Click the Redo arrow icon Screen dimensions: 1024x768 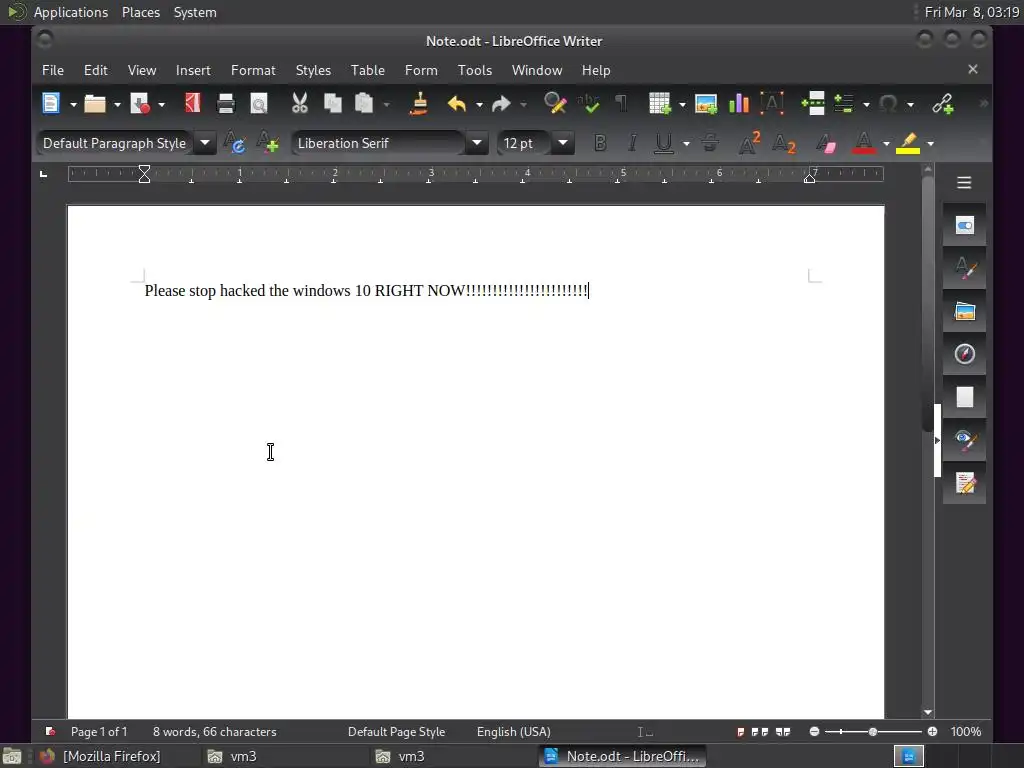point(501,103)
